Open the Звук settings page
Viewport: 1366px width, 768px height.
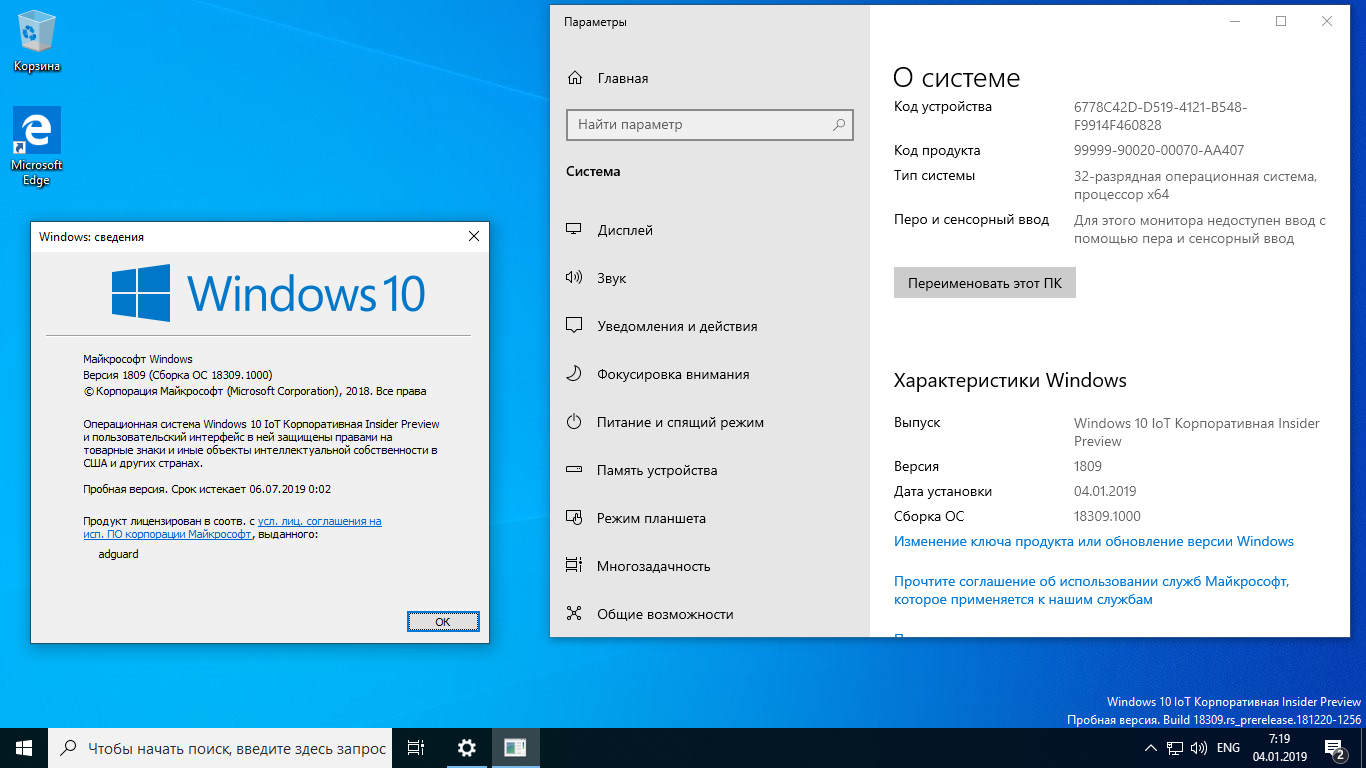pyautogui.click(x=710, y=278)
